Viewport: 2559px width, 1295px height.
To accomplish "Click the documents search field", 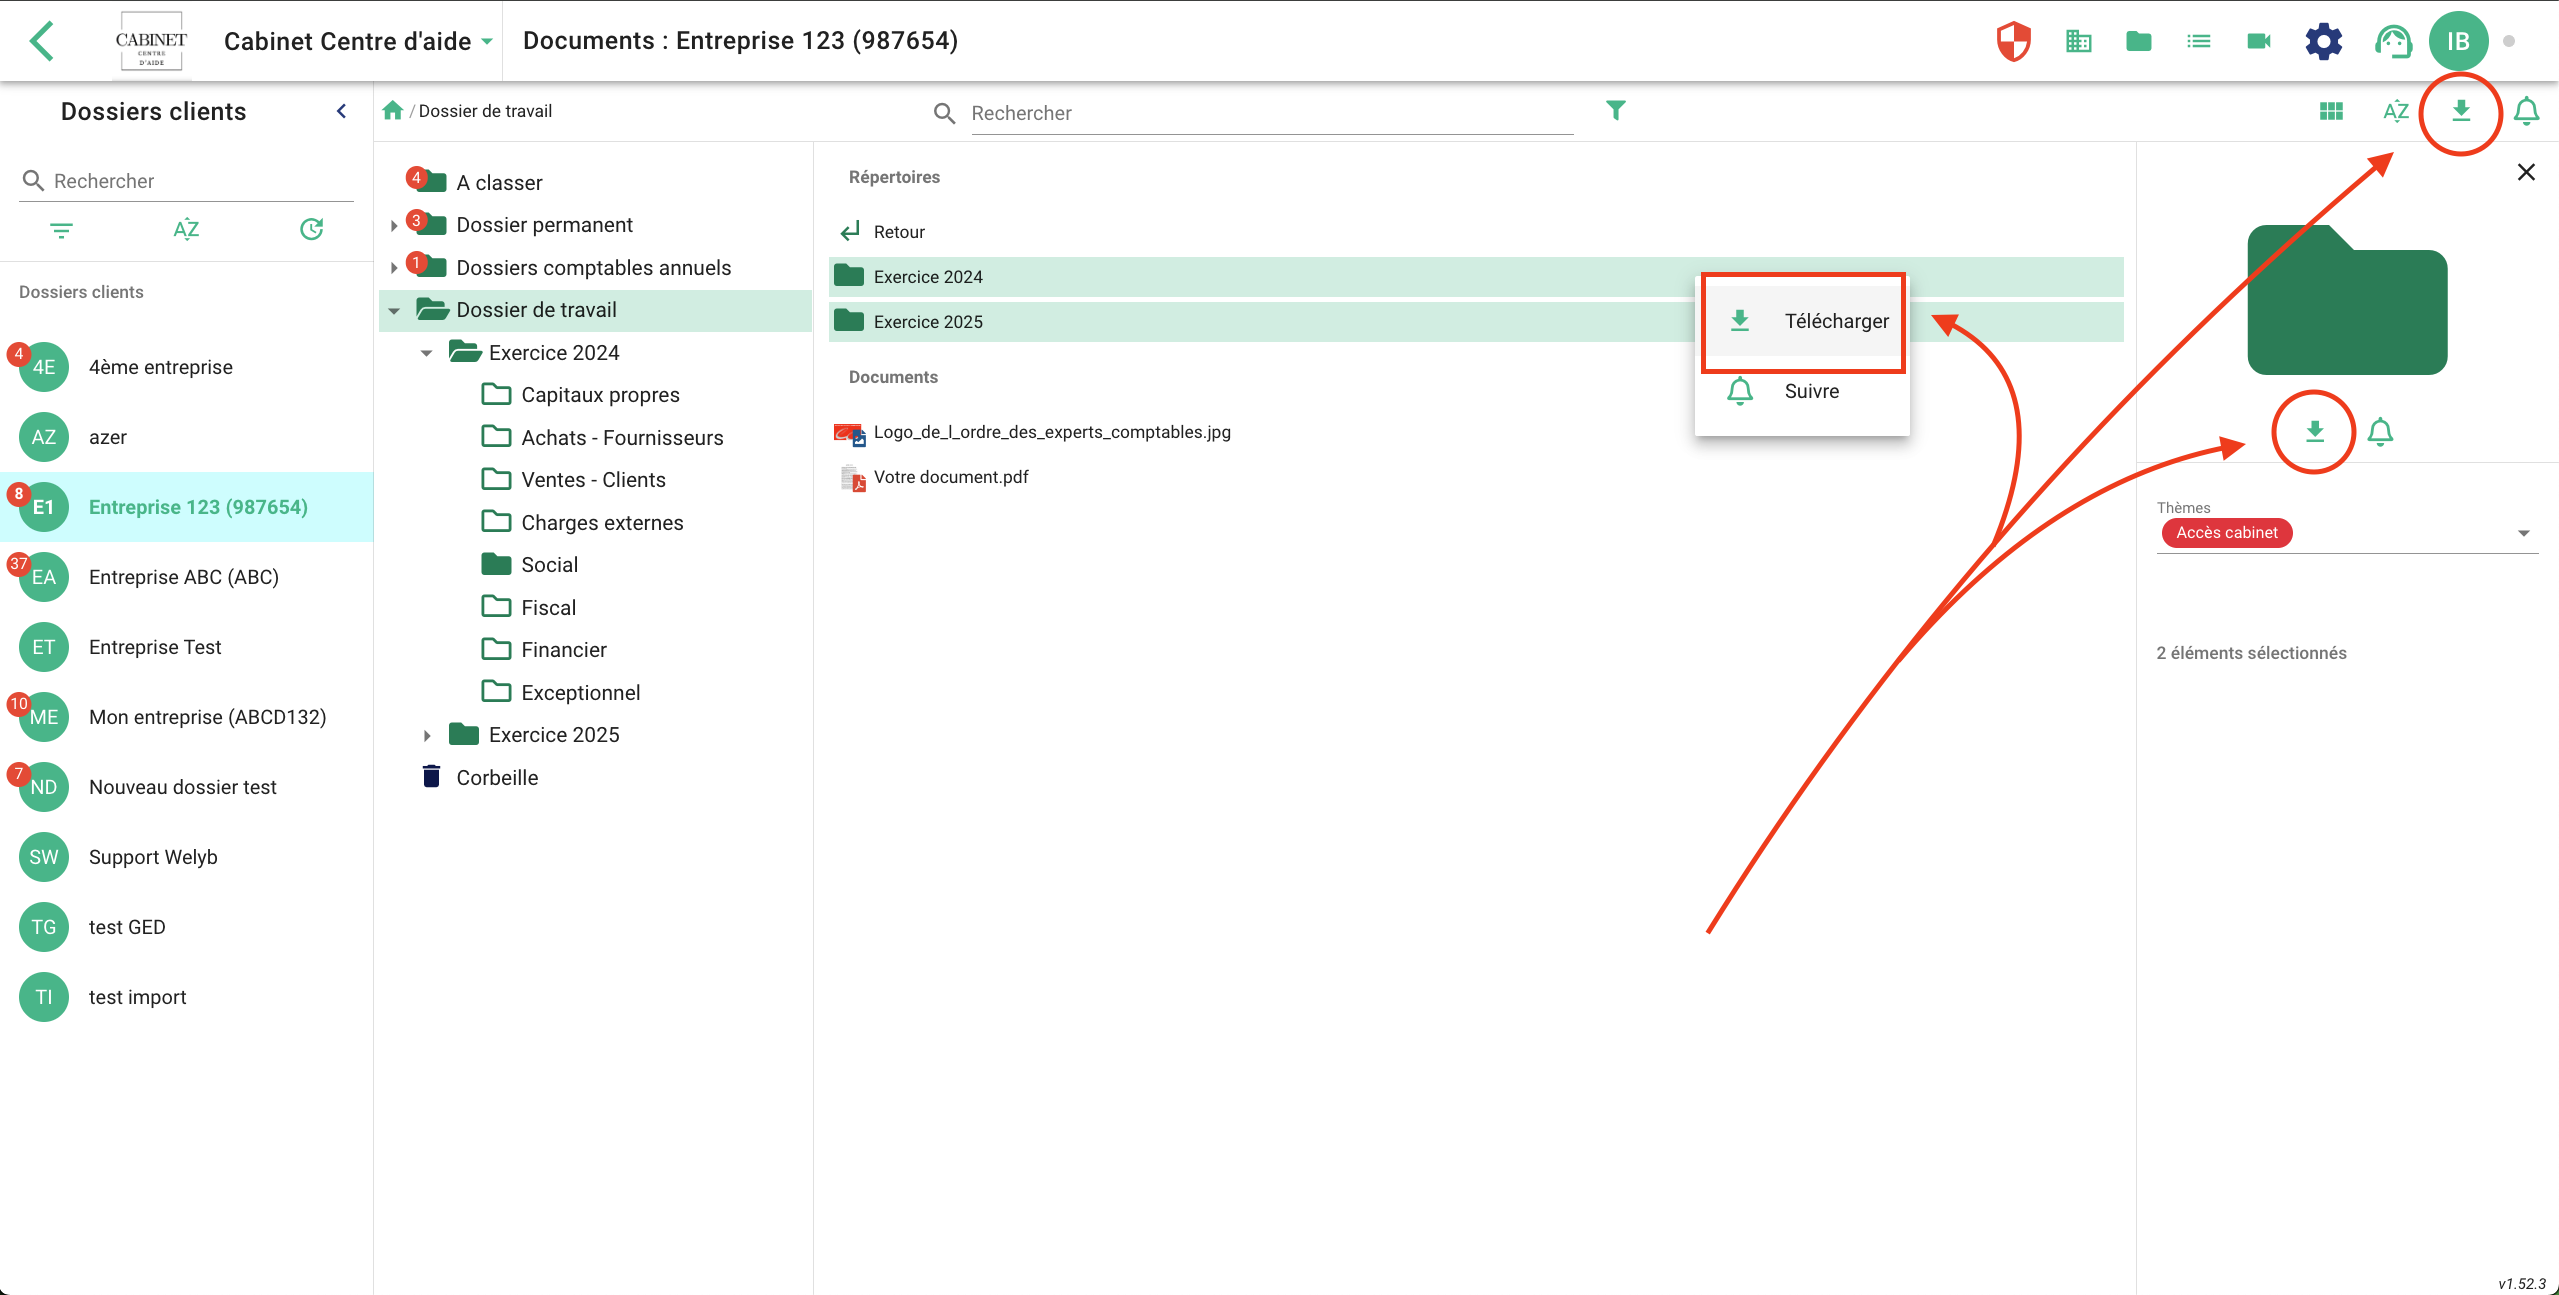I will pyautogui.click(x=1270, y=113).
